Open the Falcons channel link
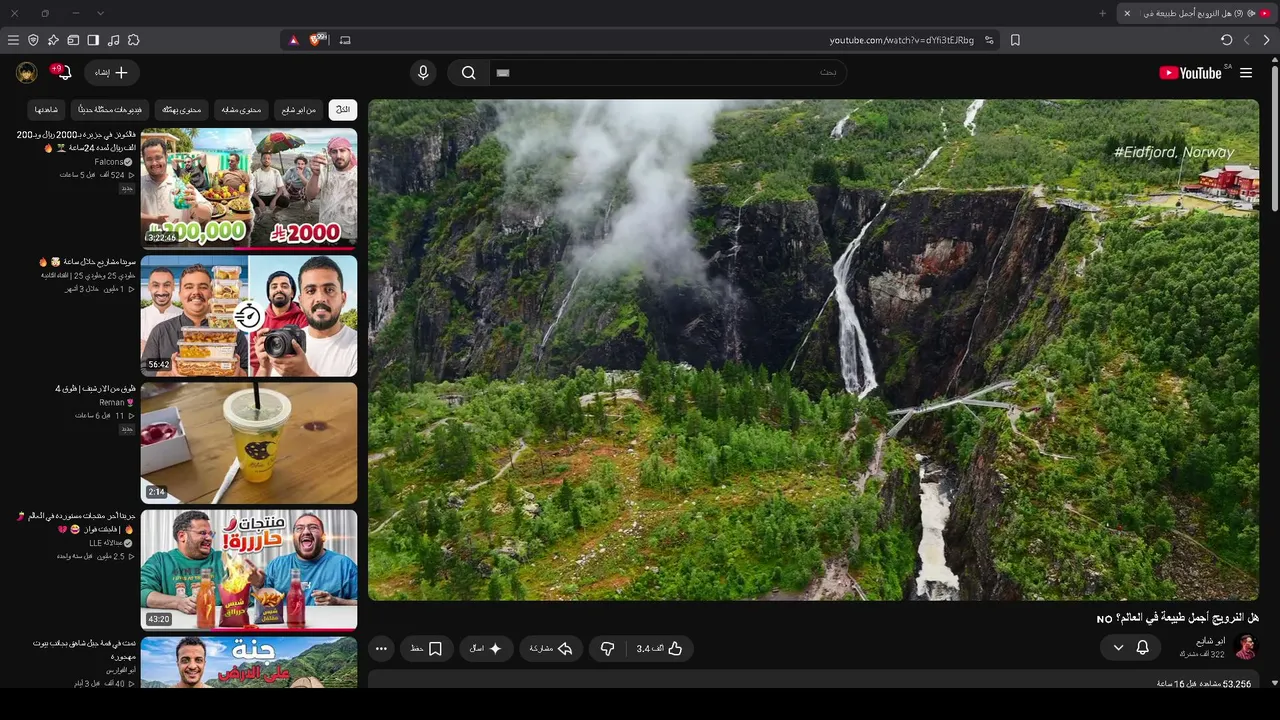 tap(114, 162)
